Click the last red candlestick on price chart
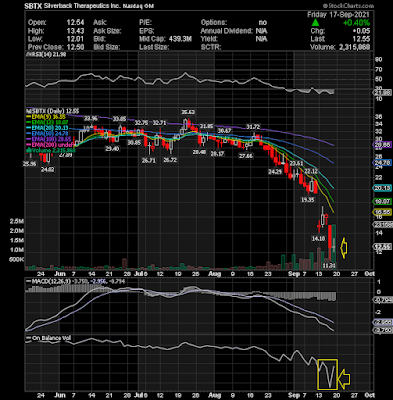393x400 pixels. (330, 242)
